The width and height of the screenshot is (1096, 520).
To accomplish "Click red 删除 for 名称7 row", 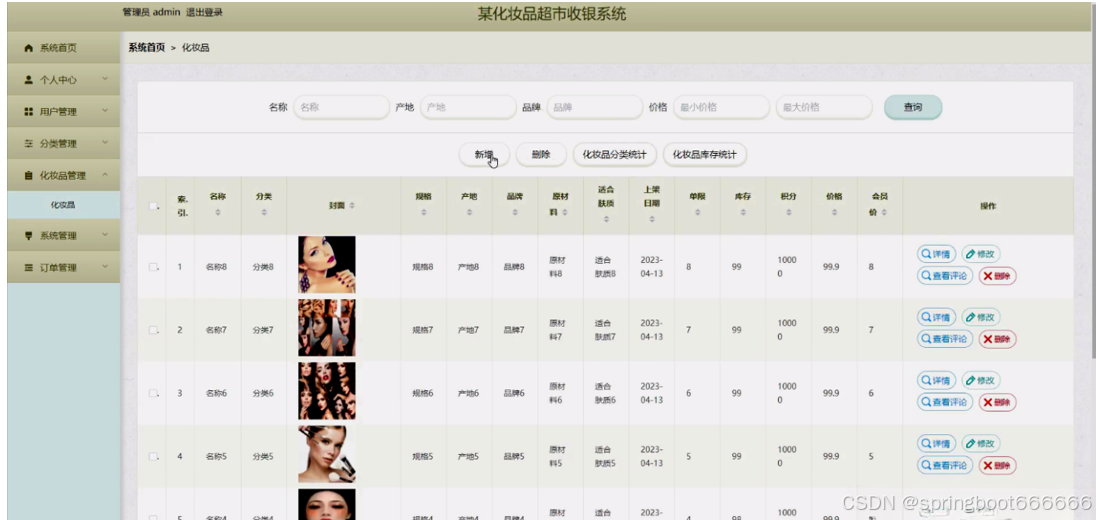I will (997, 339).
